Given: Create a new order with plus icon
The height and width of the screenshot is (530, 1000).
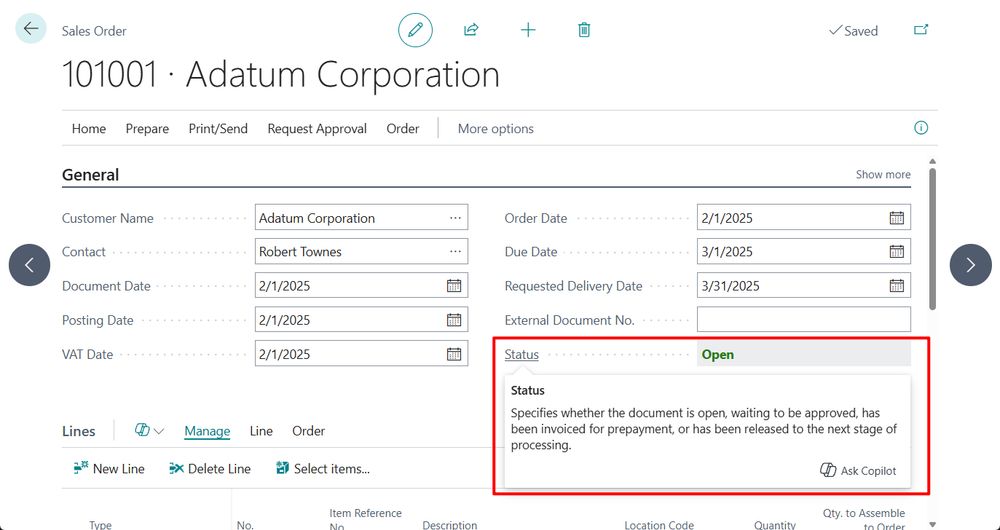Looking at the screenshot, I should 528,30.
